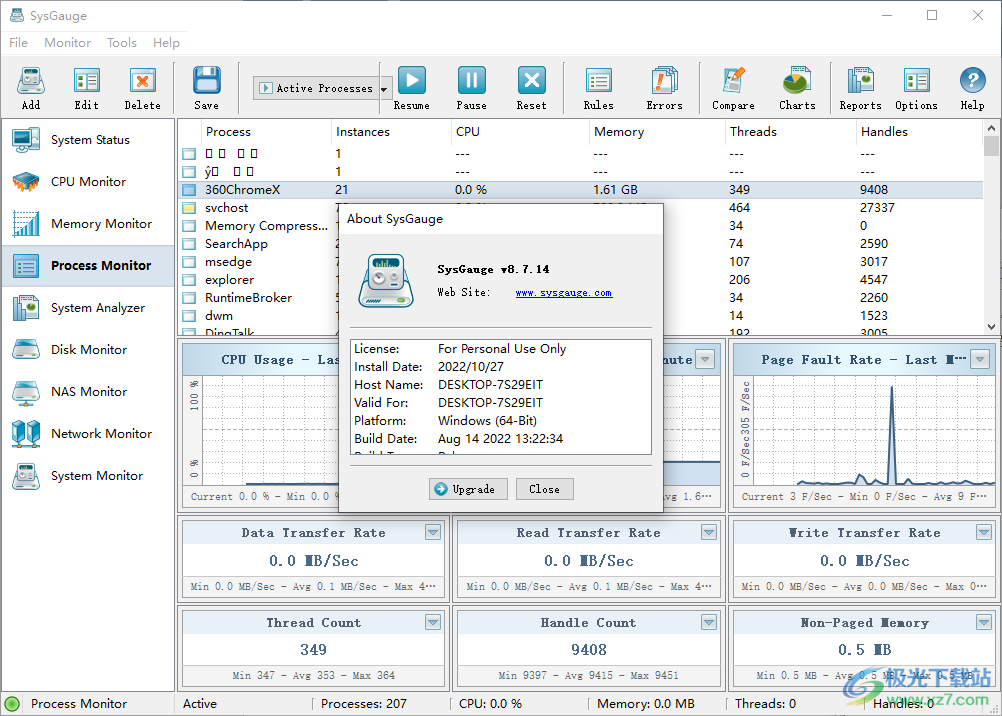Sort by the Instances column header
1002x716 pixels.
[391, 132]
